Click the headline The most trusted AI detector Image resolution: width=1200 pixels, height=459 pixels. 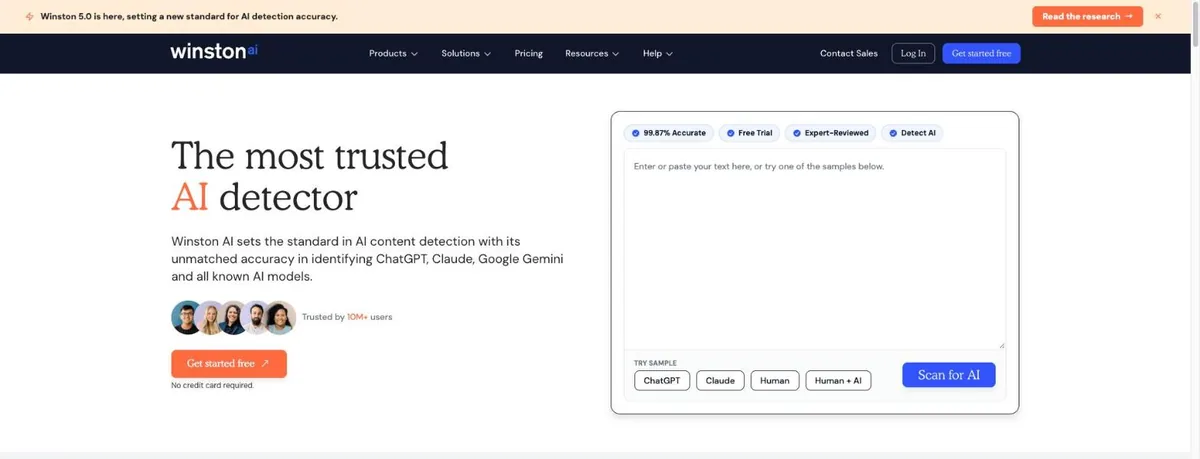coord(310,176)
